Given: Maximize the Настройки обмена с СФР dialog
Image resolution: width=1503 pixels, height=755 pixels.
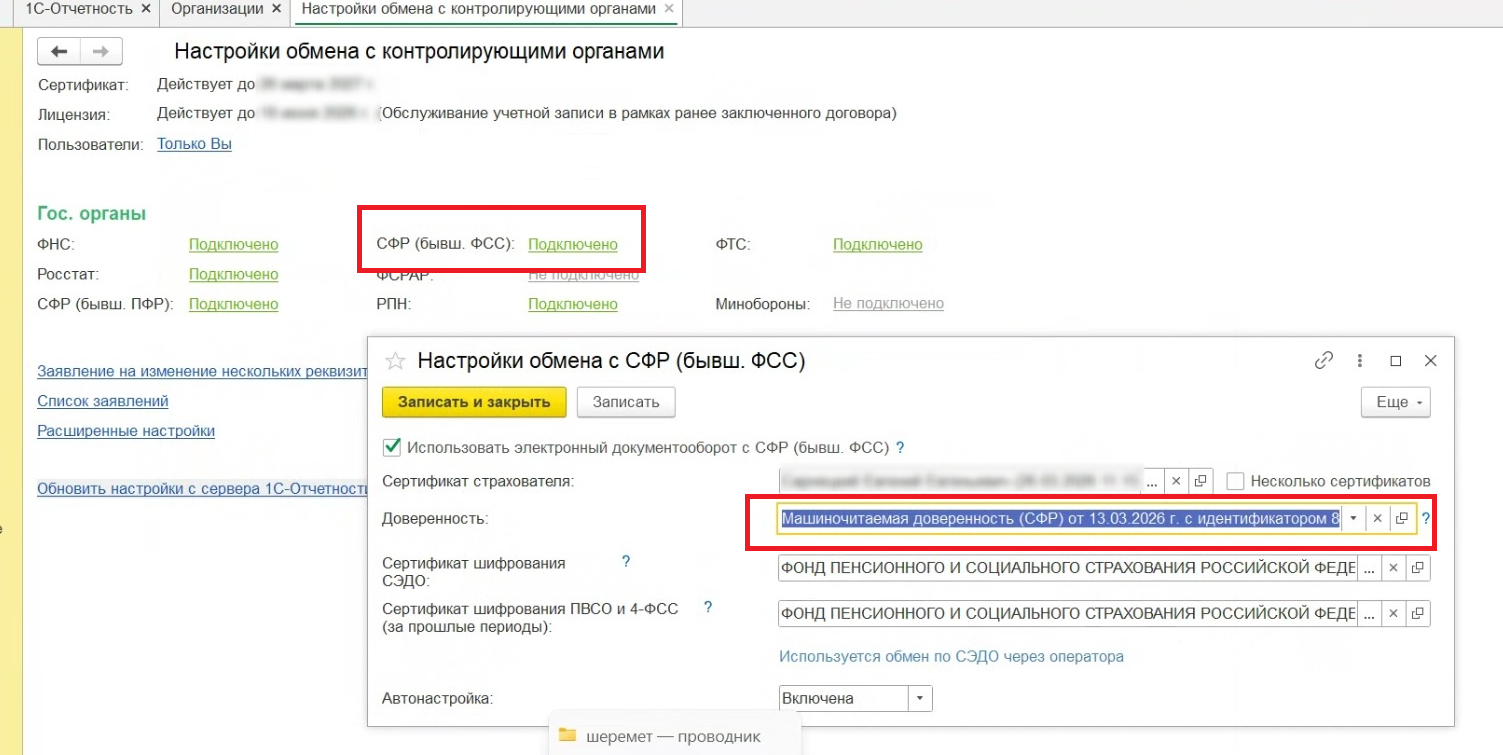Looking at the screenshot, I should pos(1396,360).
